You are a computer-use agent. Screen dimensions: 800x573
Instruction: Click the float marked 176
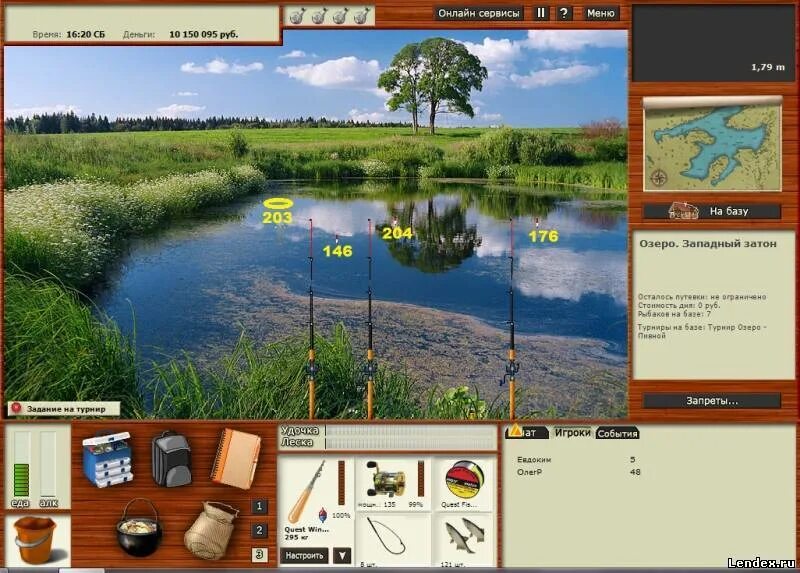pyautogui.click(x=537, y=223)
